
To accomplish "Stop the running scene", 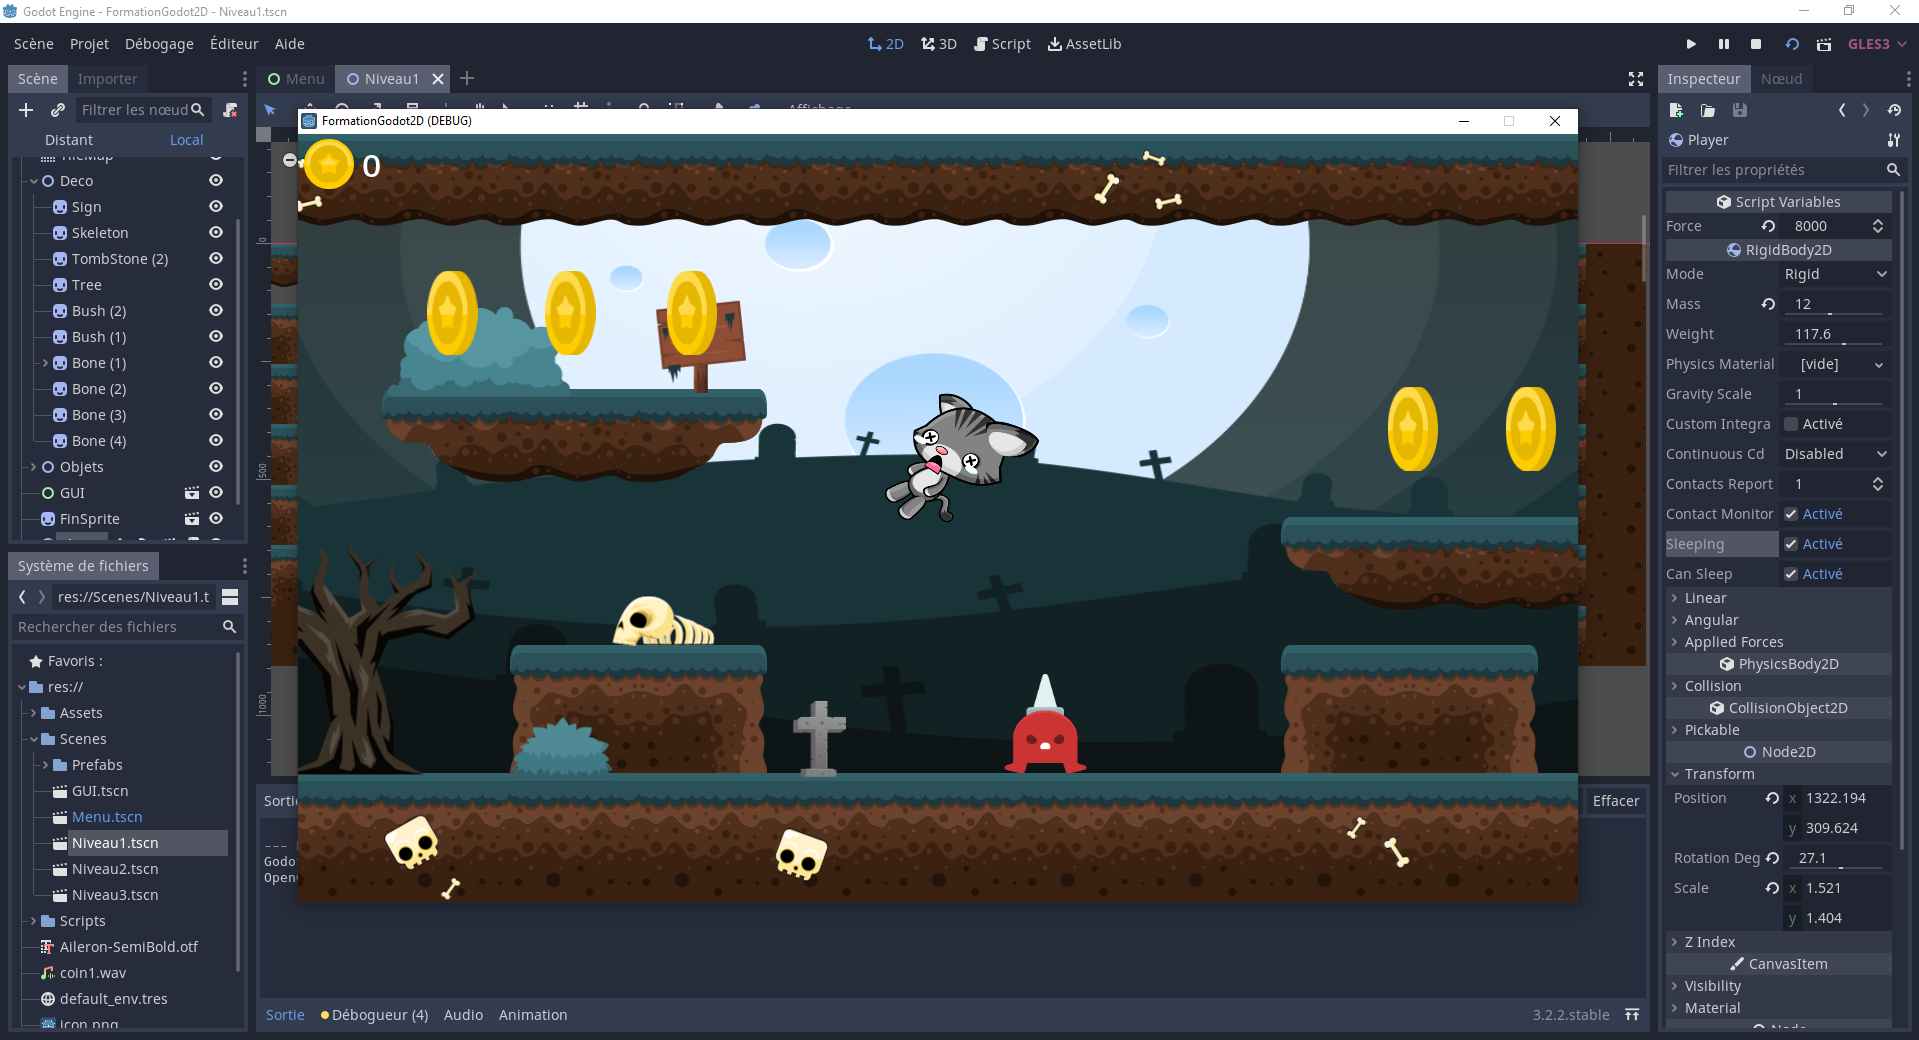I will tap(1756, 44).
